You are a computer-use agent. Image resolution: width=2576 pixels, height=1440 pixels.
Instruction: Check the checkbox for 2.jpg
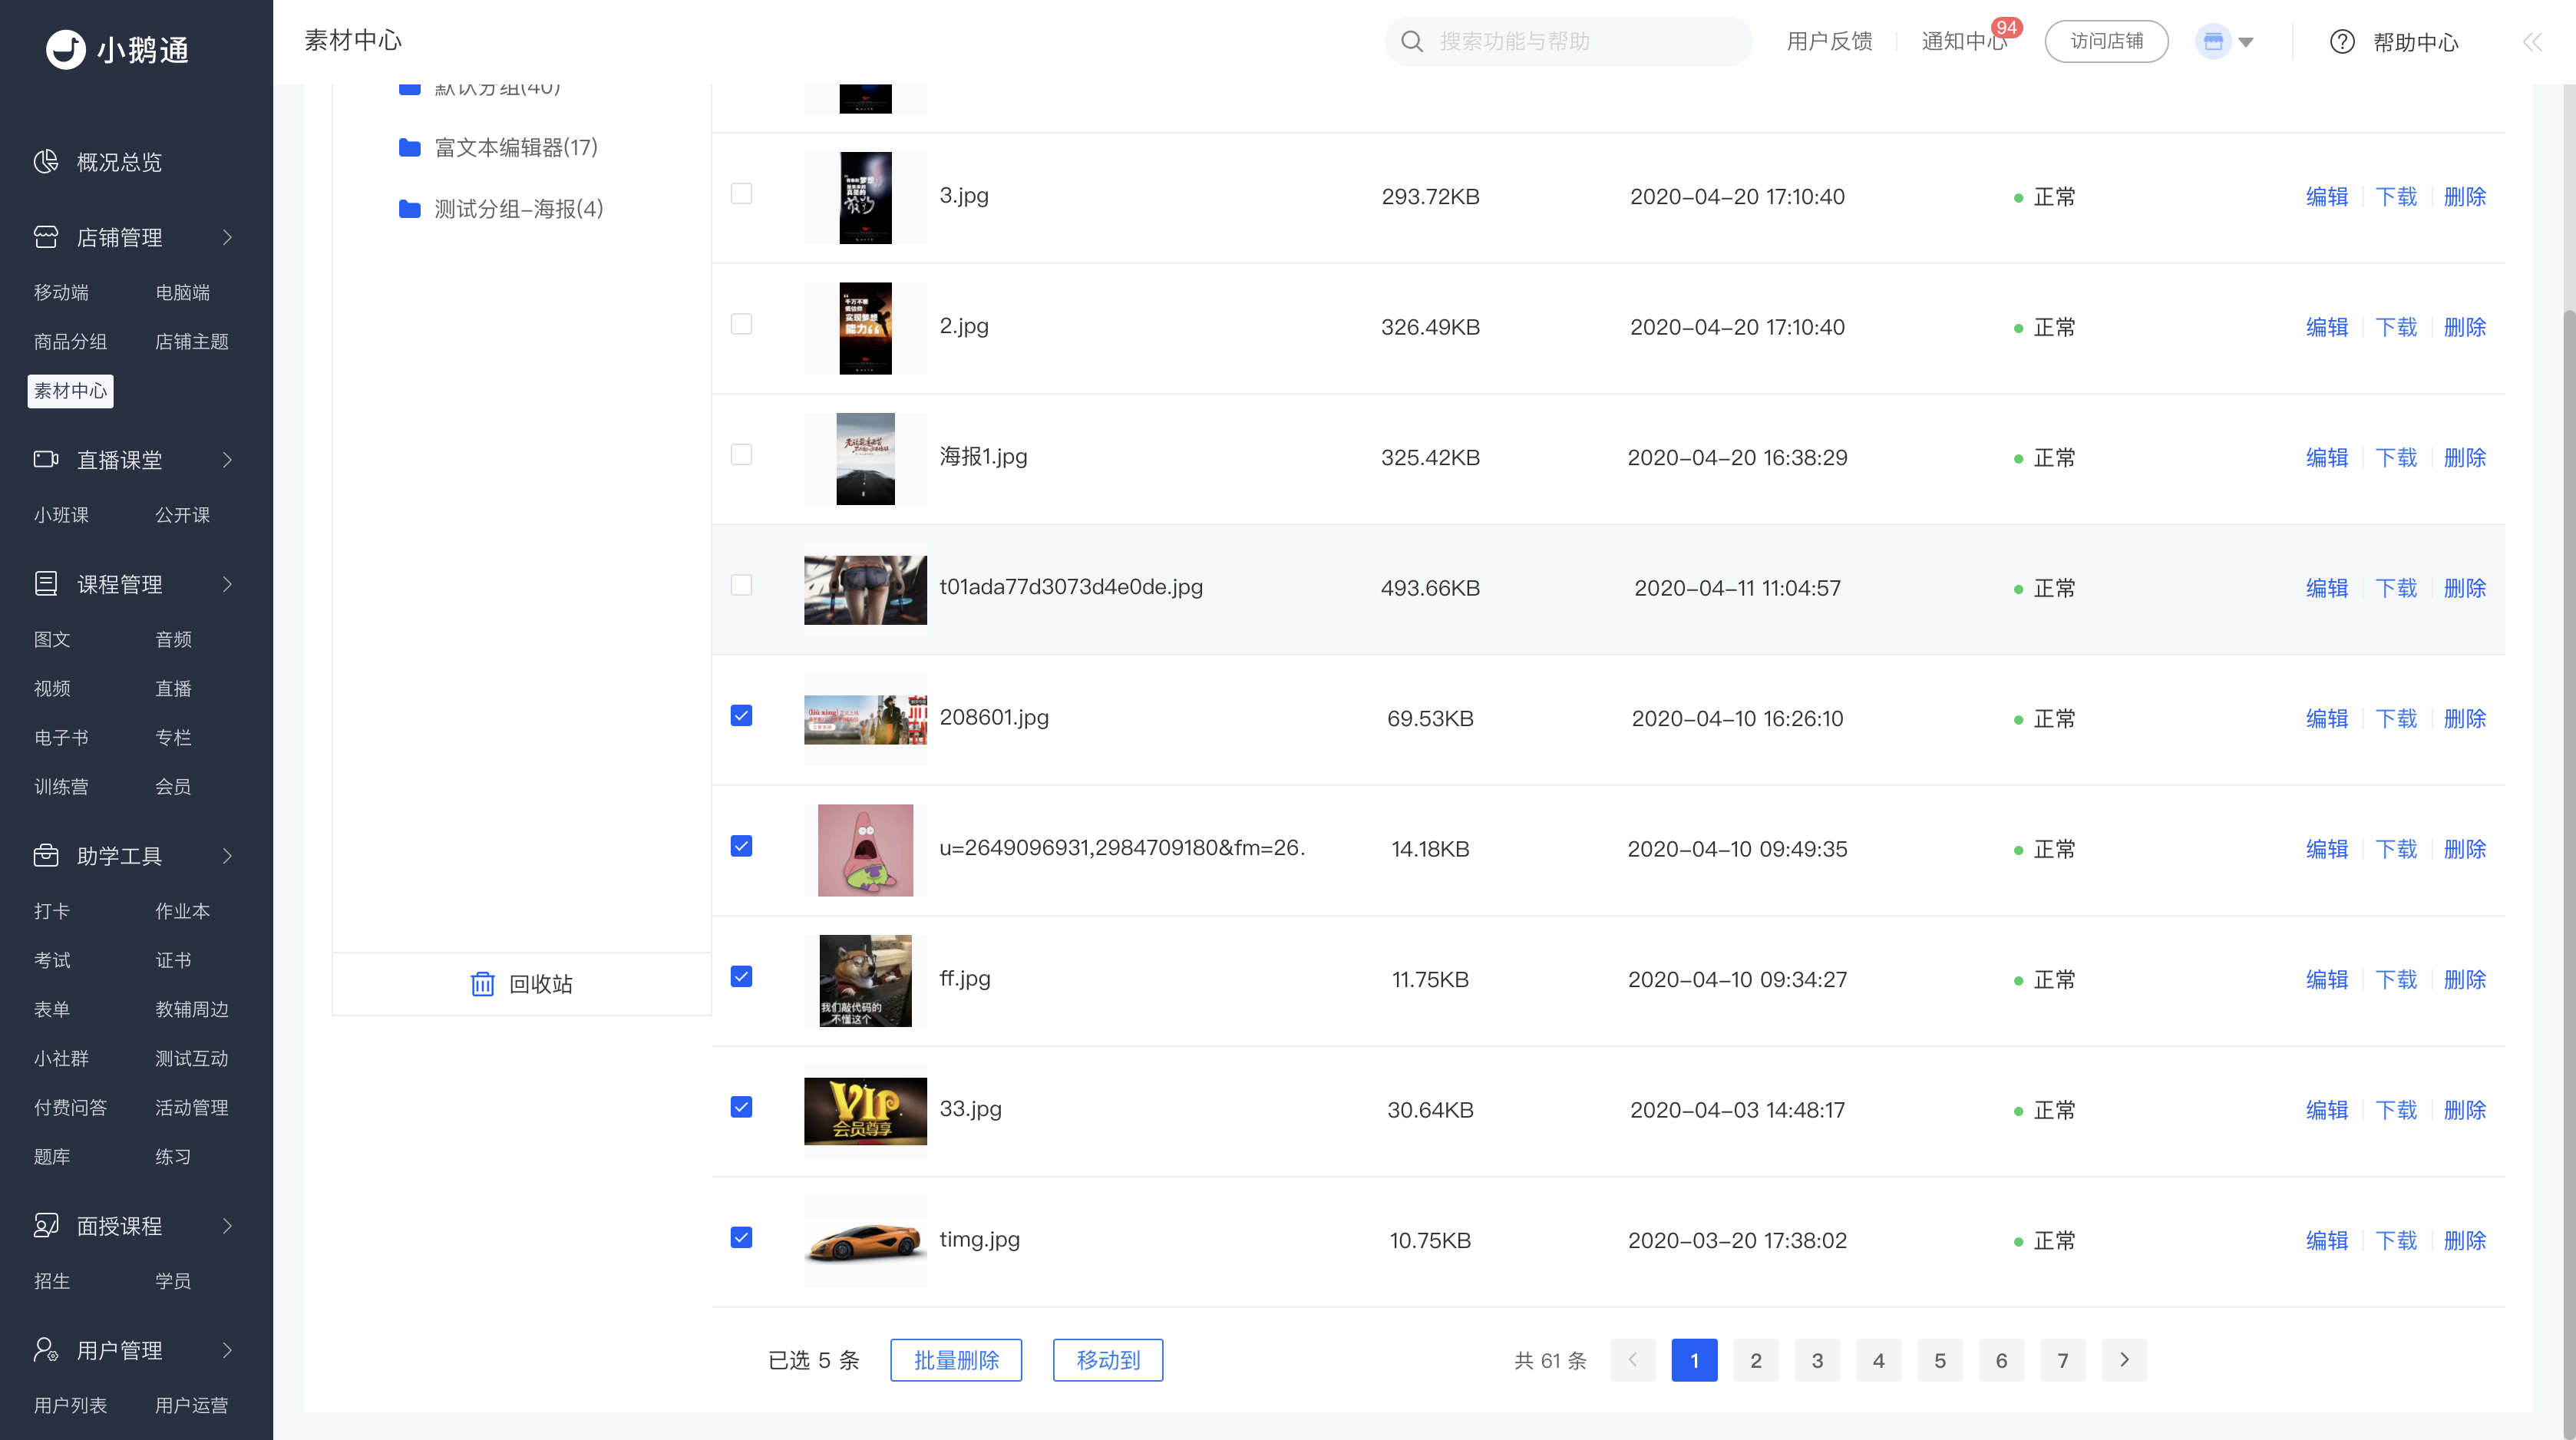741,324
